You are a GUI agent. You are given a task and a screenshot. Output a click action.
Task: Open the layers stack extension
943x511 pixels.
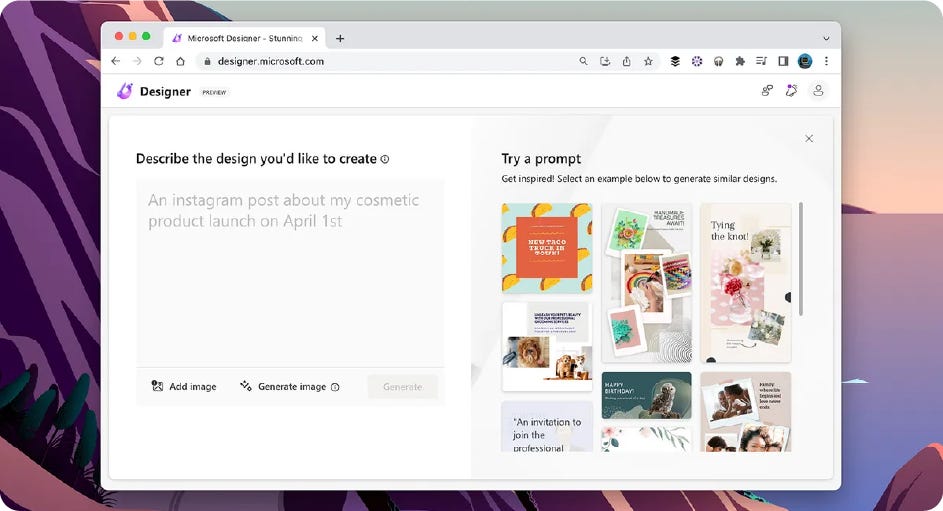pyautogui.click(x=675, y=61)
